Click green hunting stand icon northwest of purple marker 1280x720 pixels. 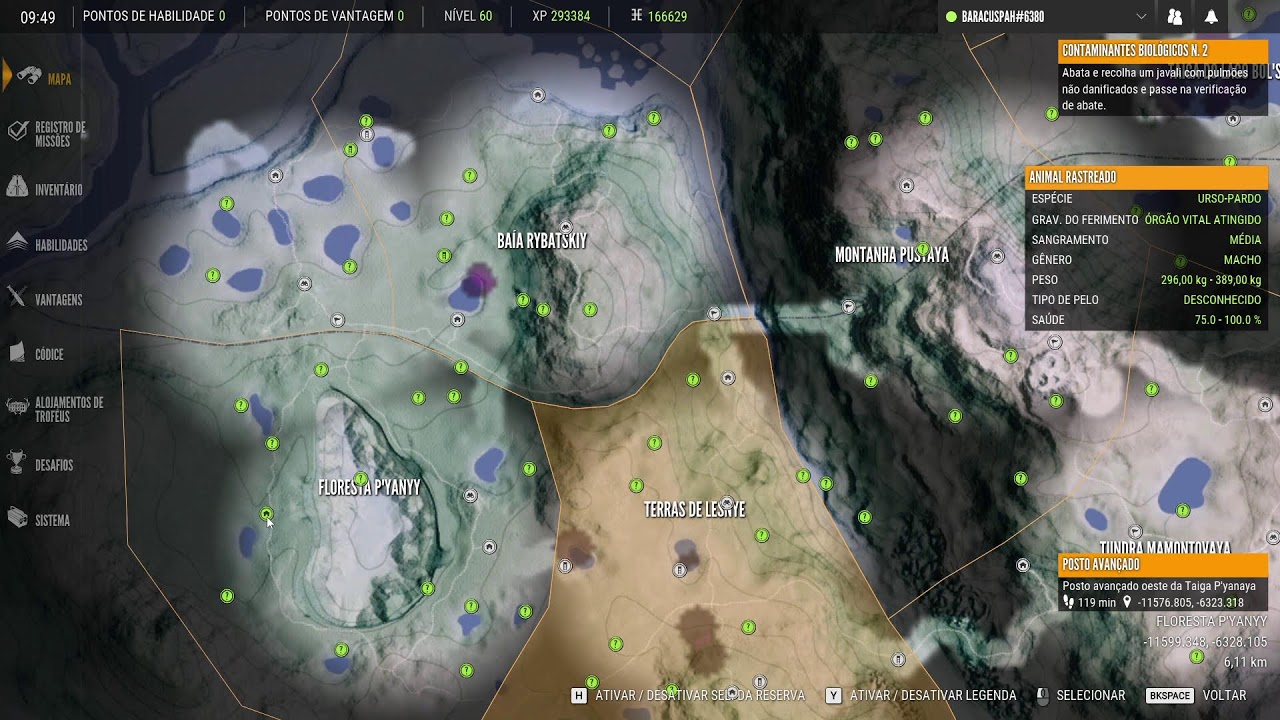[x=444, y=256]
